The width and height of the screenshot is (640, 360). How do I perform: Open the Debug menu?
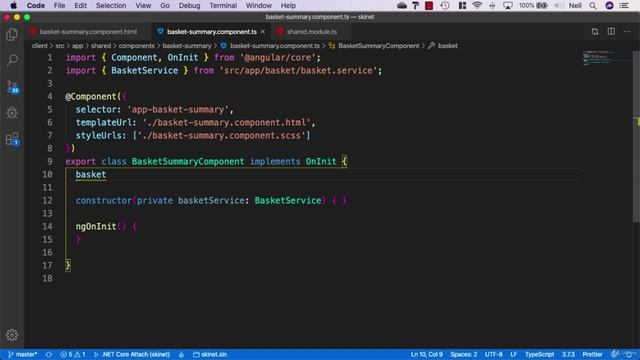point(189,5)
